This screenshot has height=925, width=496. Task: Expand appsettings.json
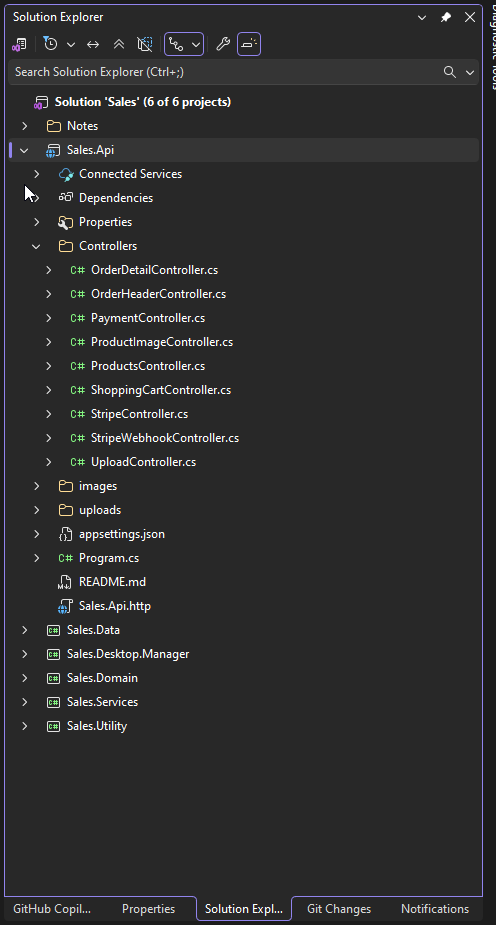point(37,534)
